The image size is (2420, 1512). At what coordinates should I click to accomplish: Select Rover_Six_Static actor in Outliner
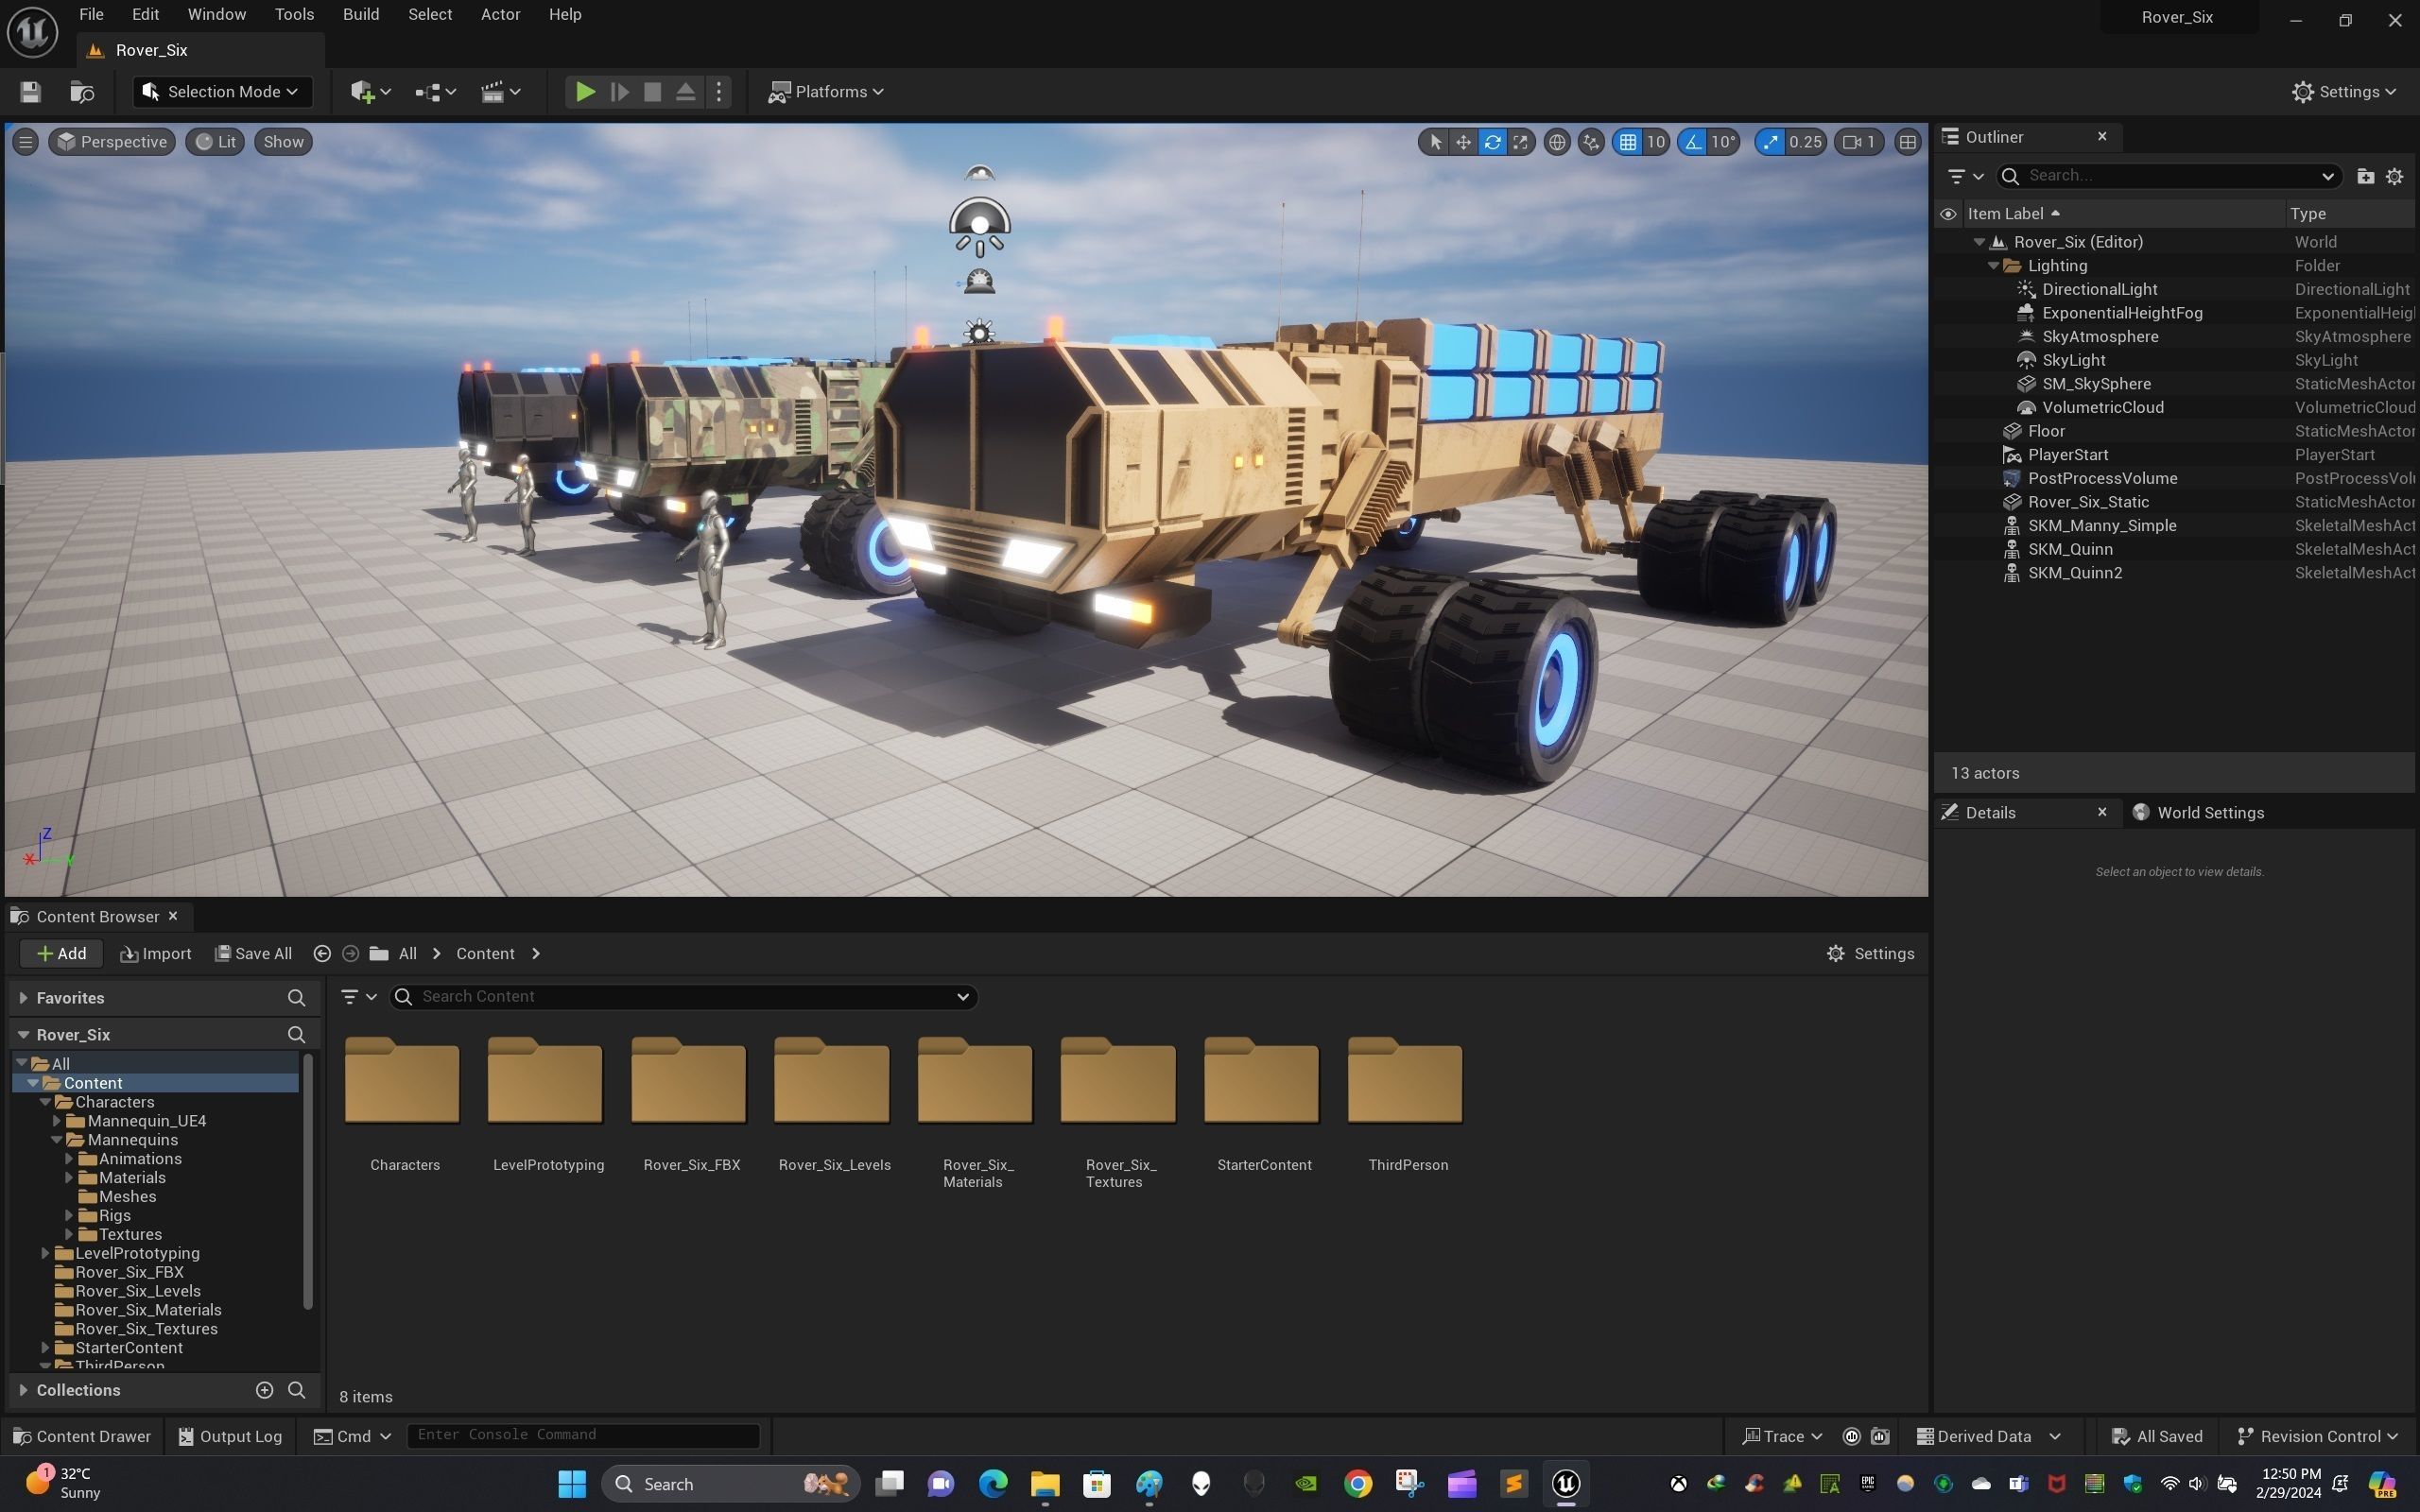tap(2088, 502)
